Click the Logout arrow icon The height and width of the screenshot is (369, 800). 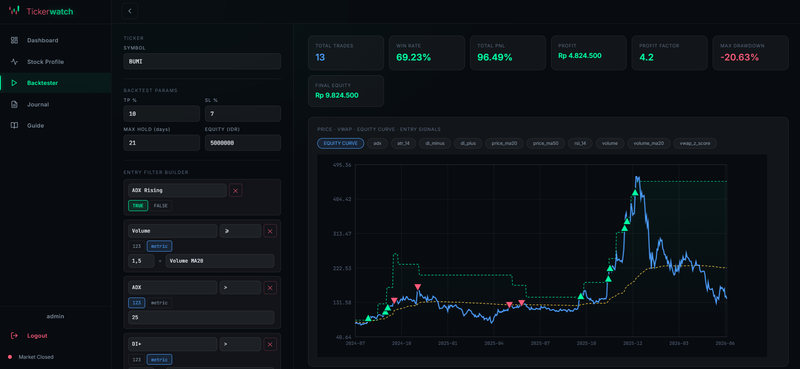coord(14,336)
